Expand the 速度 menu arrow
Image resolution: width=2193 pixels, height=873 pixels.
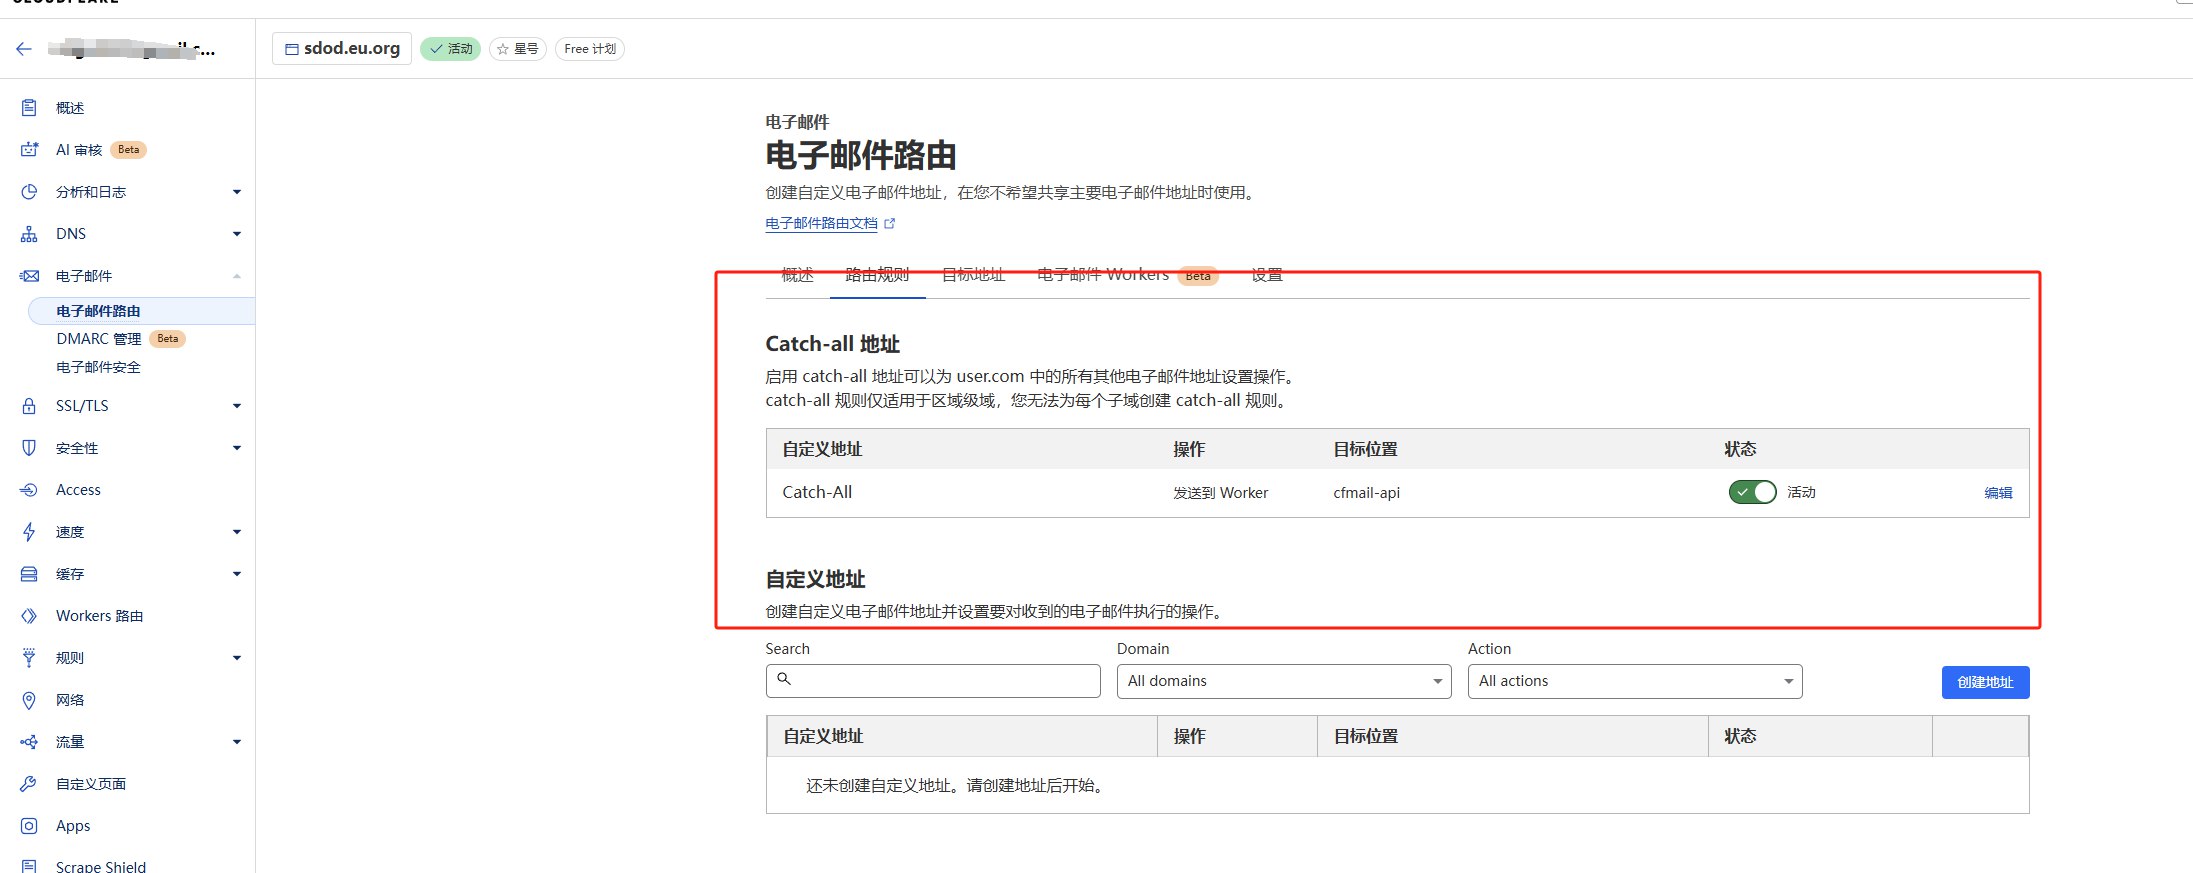pos(237,531)
